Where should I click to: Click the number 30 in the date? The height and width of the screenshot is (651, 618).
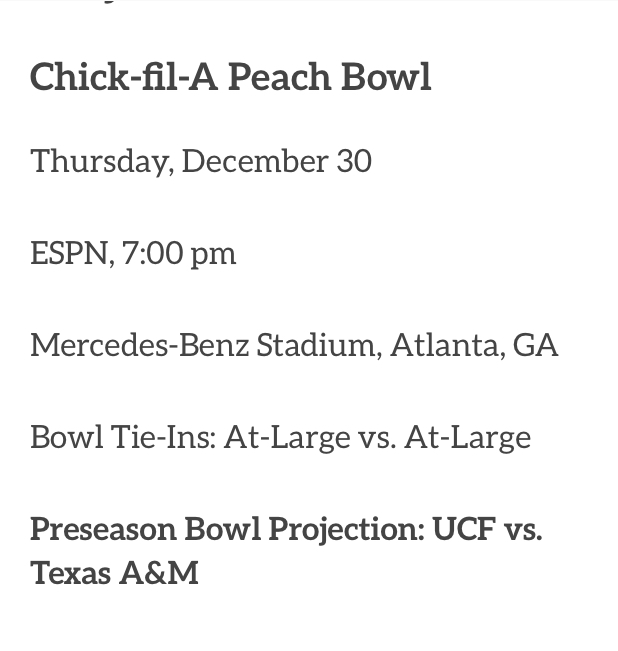point(354,161)
